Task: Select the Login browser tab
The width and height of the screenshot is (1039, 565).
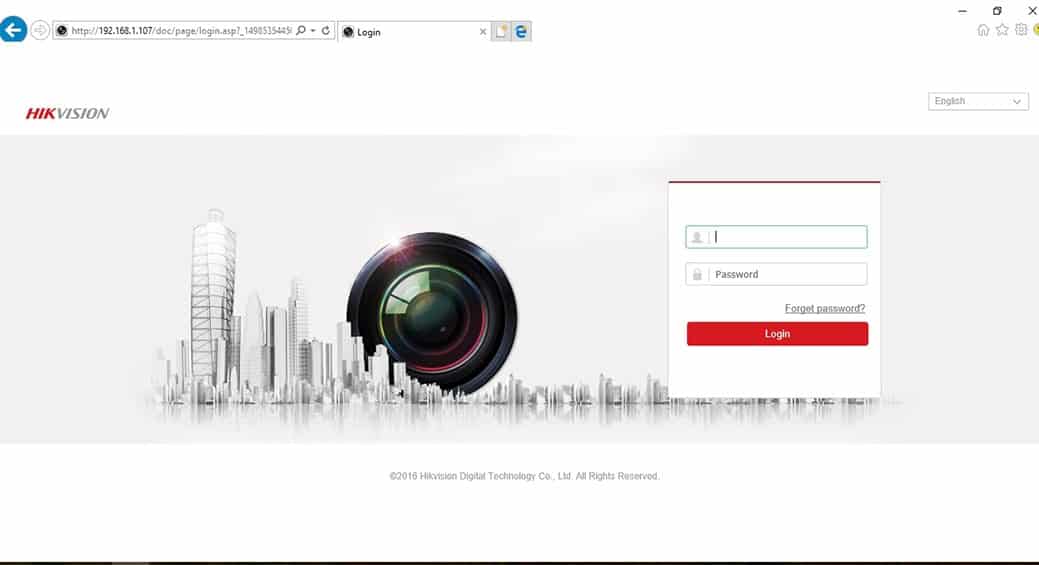Action: tap(414, 32)
